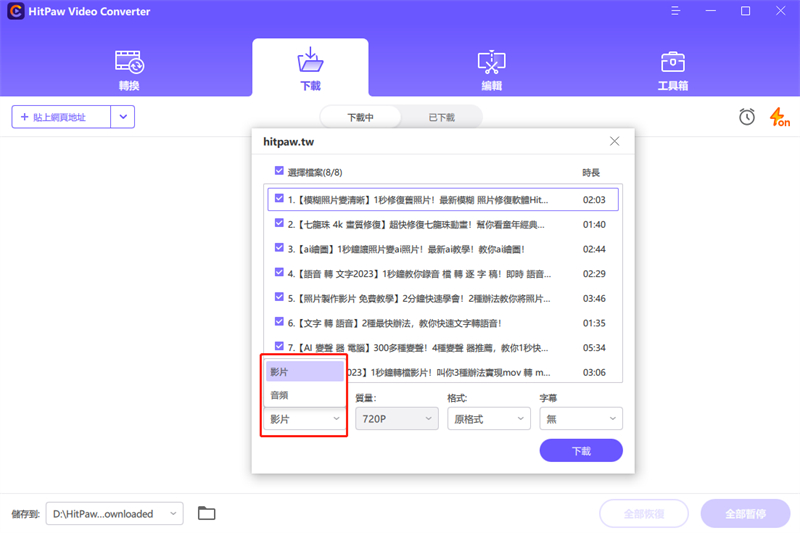Select video title 6 文字轉語音 row

pos(443,323)
